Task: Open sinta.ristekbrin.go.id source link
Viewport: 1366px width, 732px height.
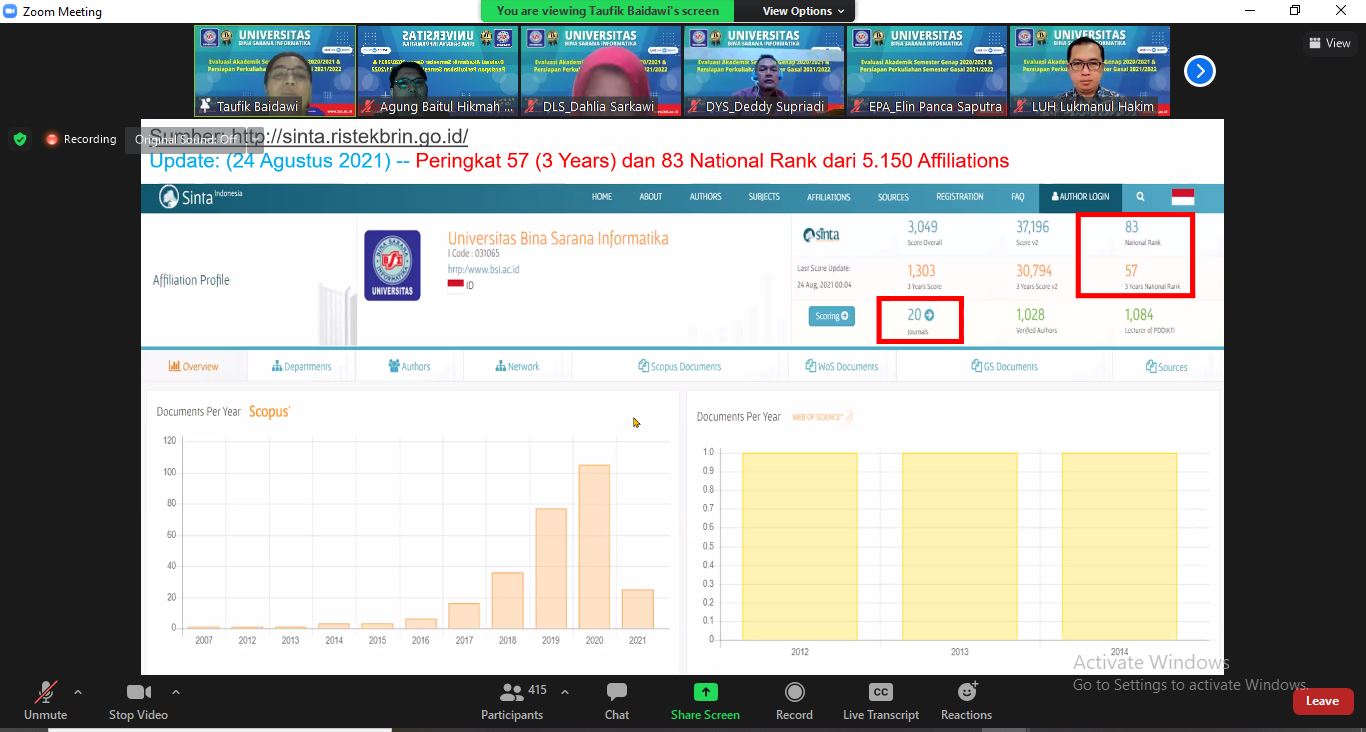Action: (x=349, y=136)
